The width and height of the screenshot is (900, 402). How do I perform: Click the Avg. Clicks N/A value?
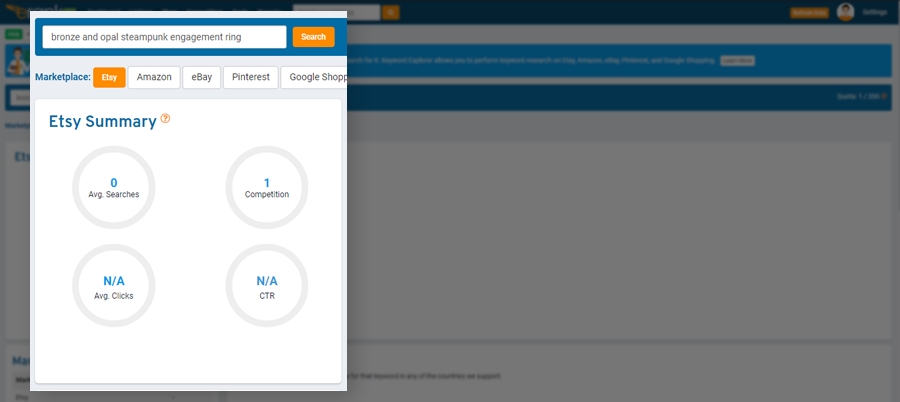click(x=114, y=281)
